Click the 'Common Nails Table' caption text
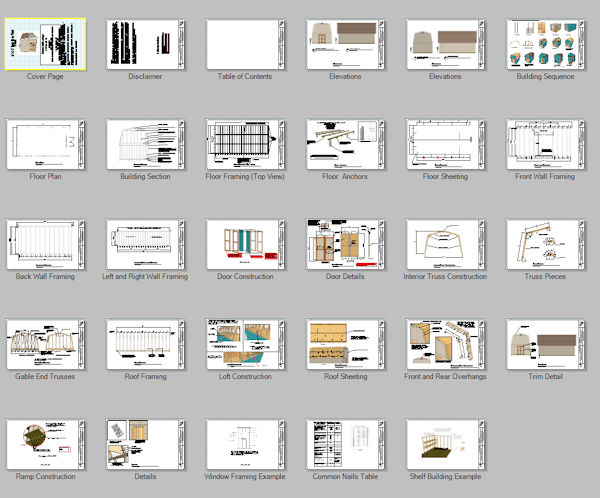The height and width of the screenshot is (498, 600). coord(345,476)
